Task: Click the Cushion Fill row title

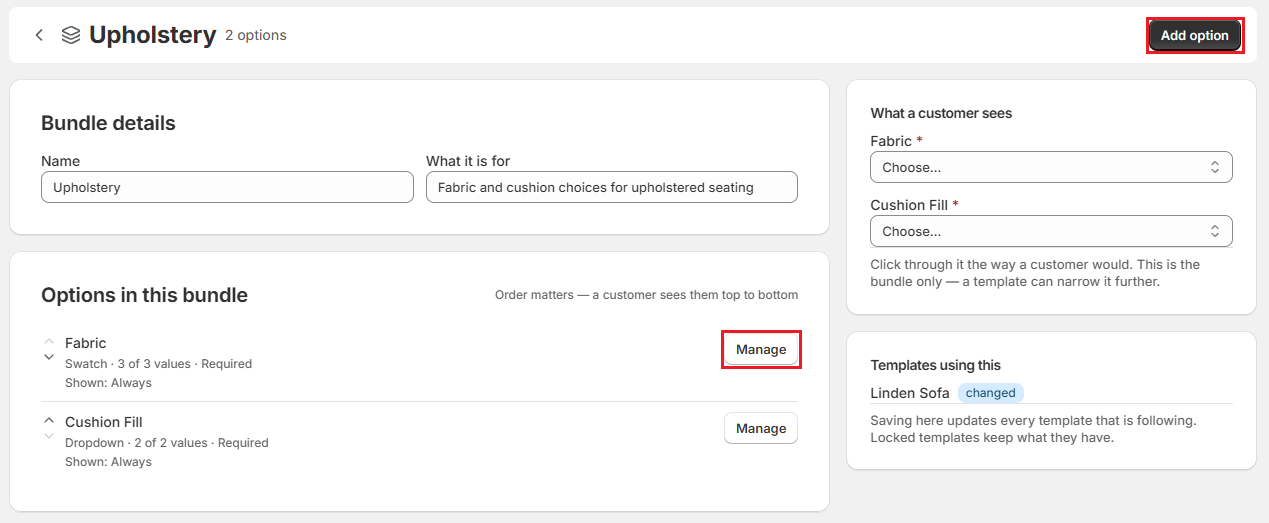Action: pyautogui.click(x=104, y=422)
